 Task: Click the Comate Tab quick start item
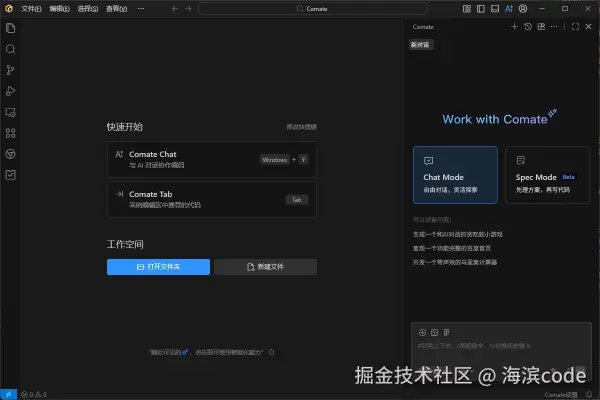212,199
